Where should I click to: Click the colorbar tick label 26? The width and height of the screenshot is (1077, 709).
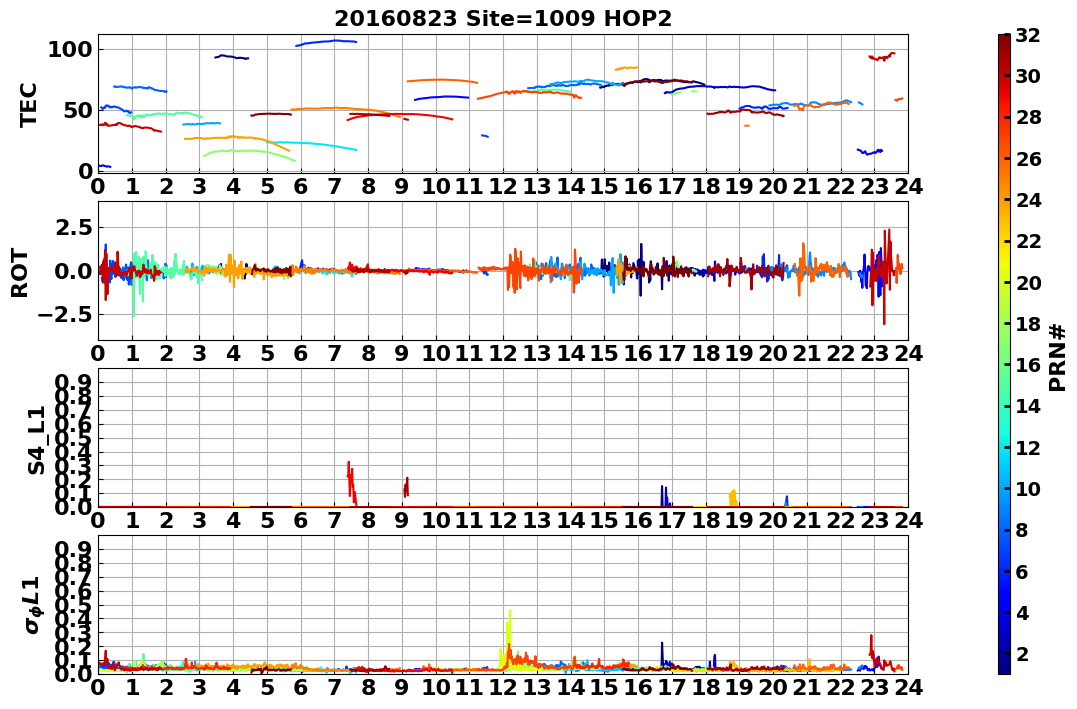click(1028, 159)
